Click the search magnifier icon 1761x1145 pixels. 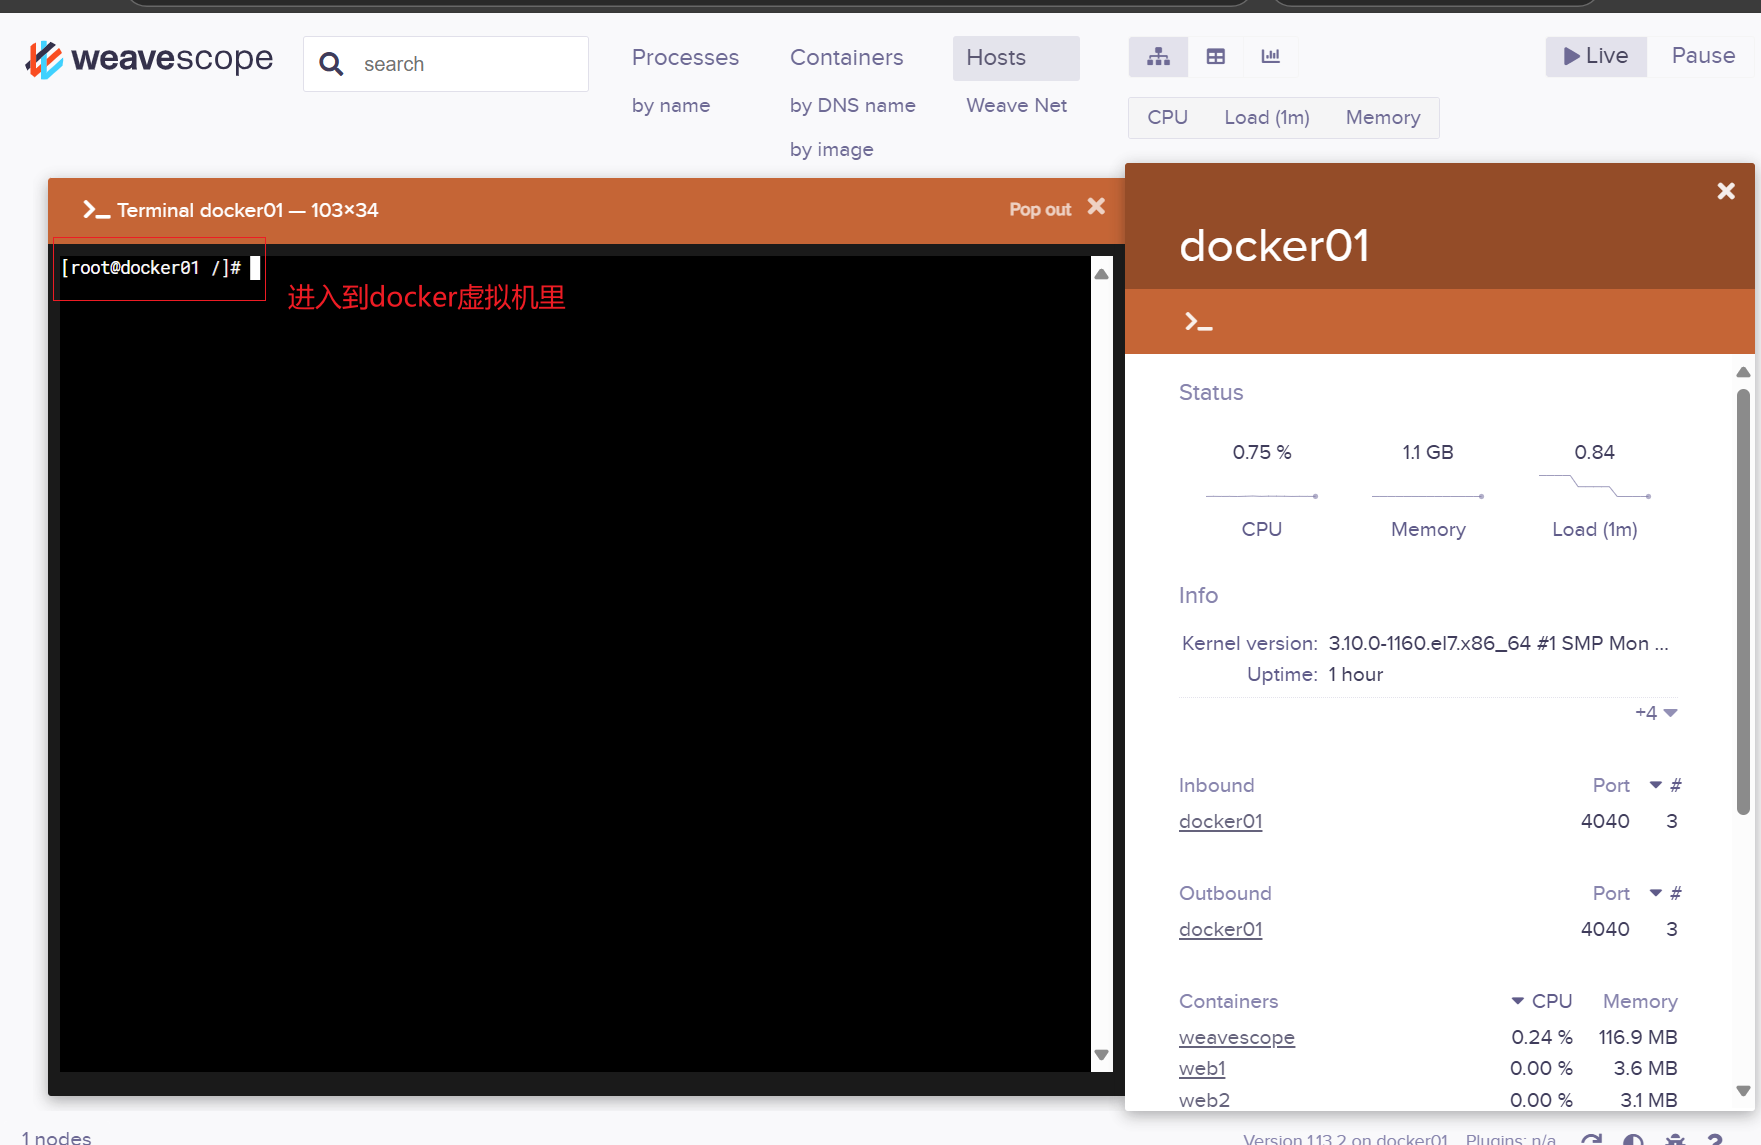point(331,64)
